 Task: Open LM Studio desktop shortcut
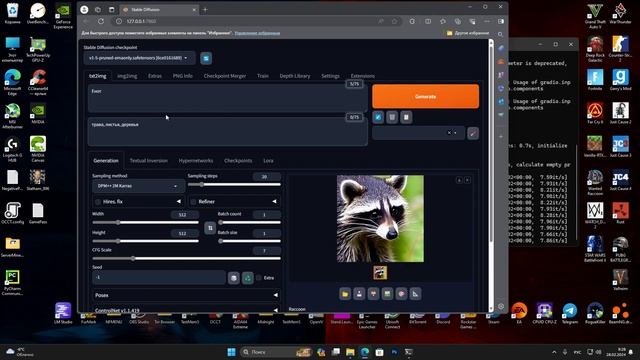tap(63, 313)
